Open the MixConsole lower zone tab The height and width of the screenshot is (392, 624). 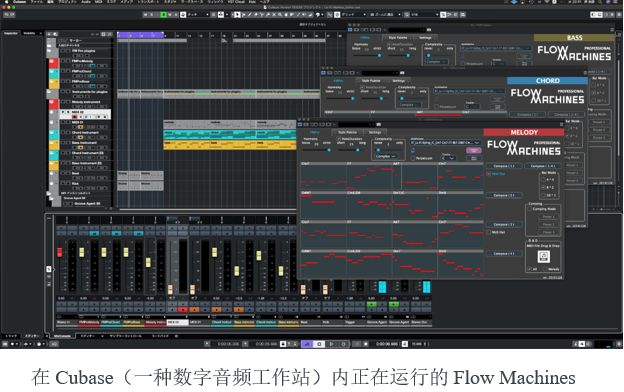(x=62, y=336)
